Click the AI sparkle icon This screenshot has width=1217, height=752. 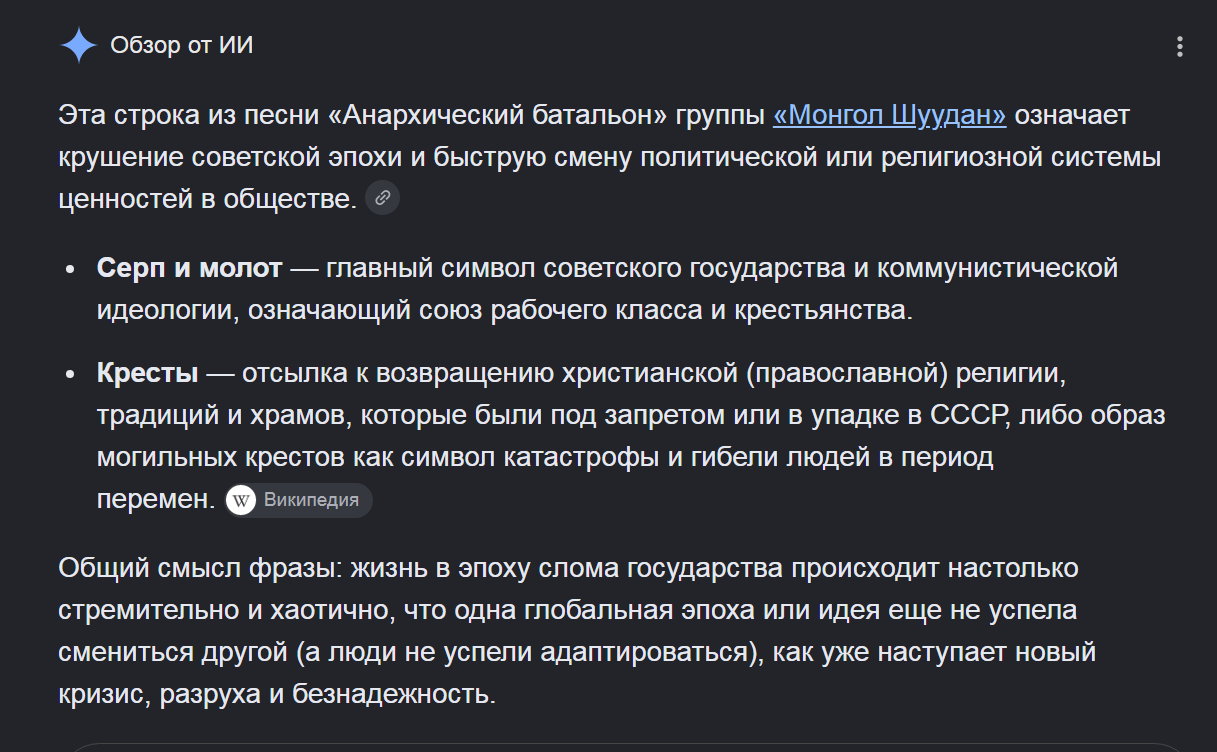tap(78, 46)
